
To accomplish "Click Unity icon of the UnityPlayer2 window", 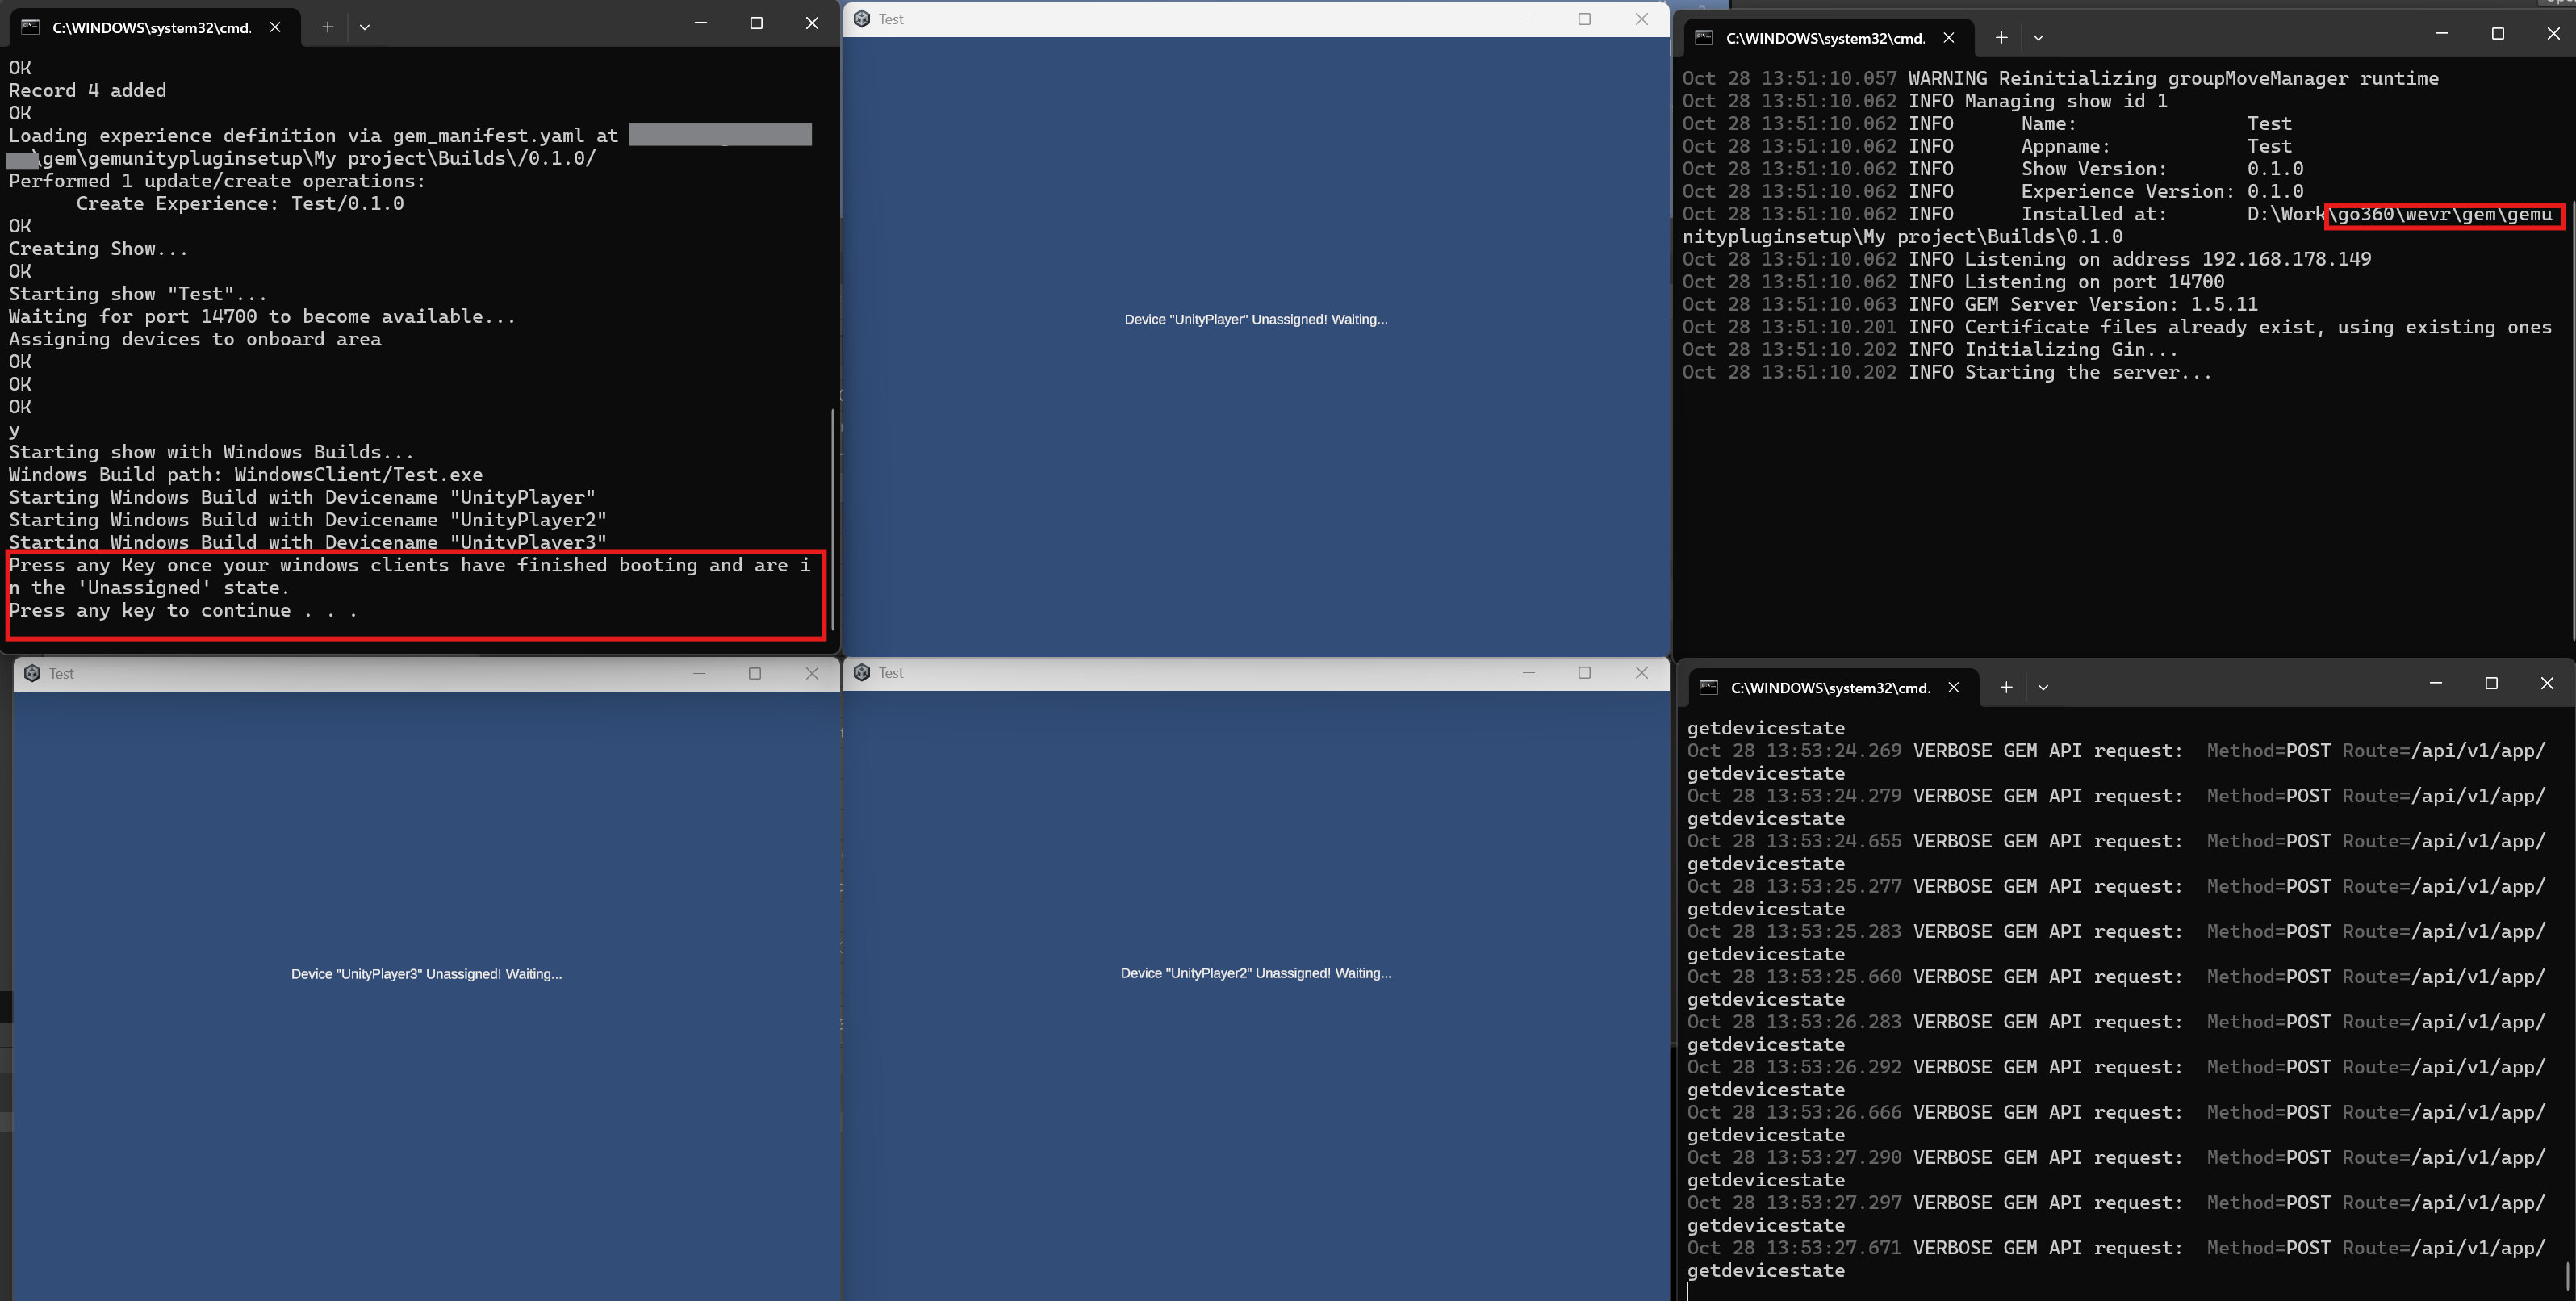I will pos(862,673).
